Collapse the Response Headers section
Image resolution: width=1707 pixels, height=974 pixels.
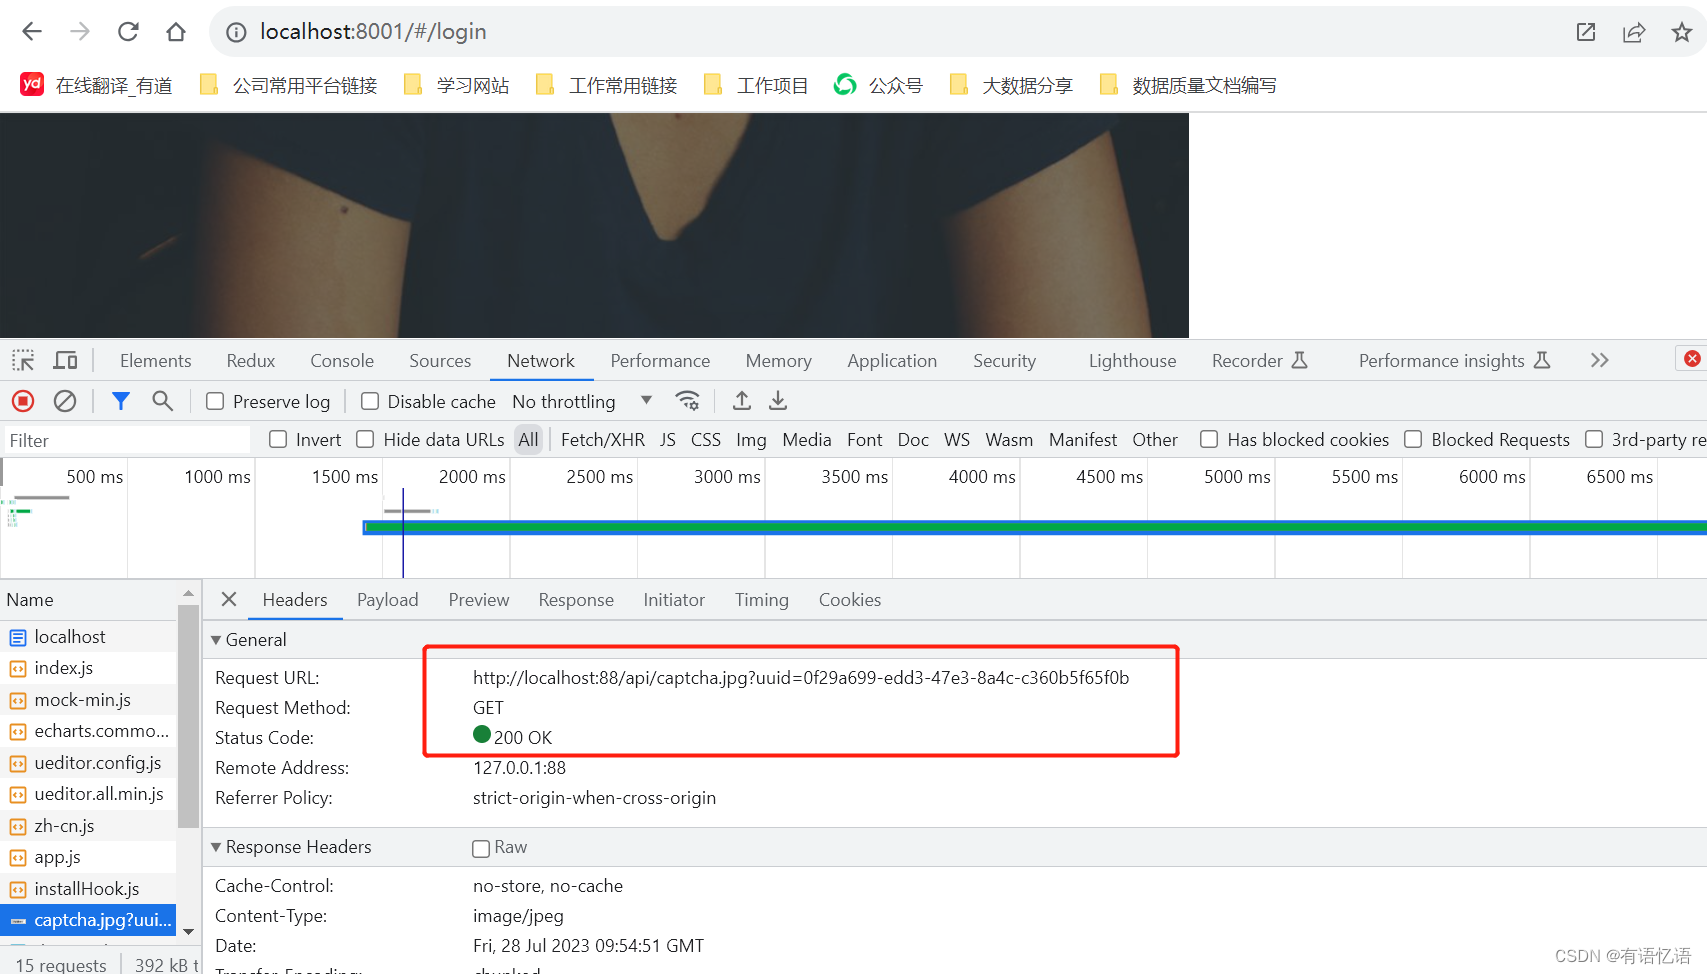[x=216, y=847]
